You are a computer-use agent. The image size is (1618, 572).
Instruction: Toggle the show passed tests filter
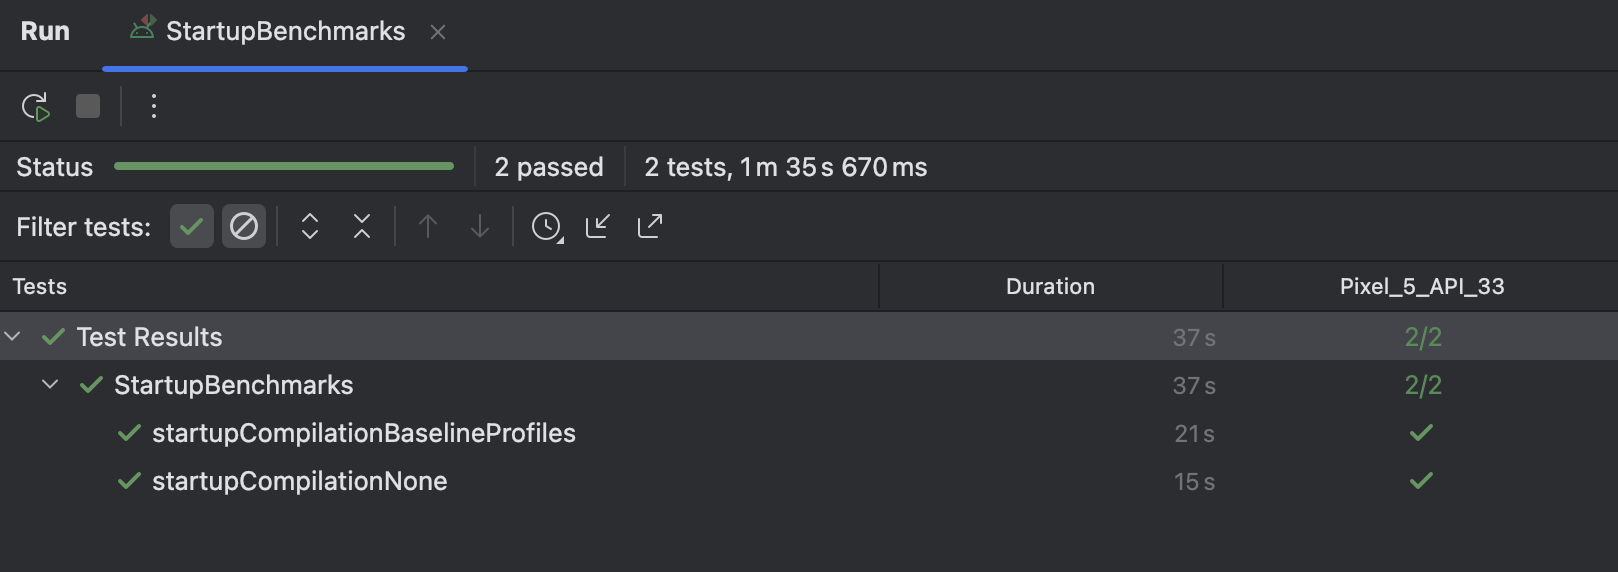(192, 226)
